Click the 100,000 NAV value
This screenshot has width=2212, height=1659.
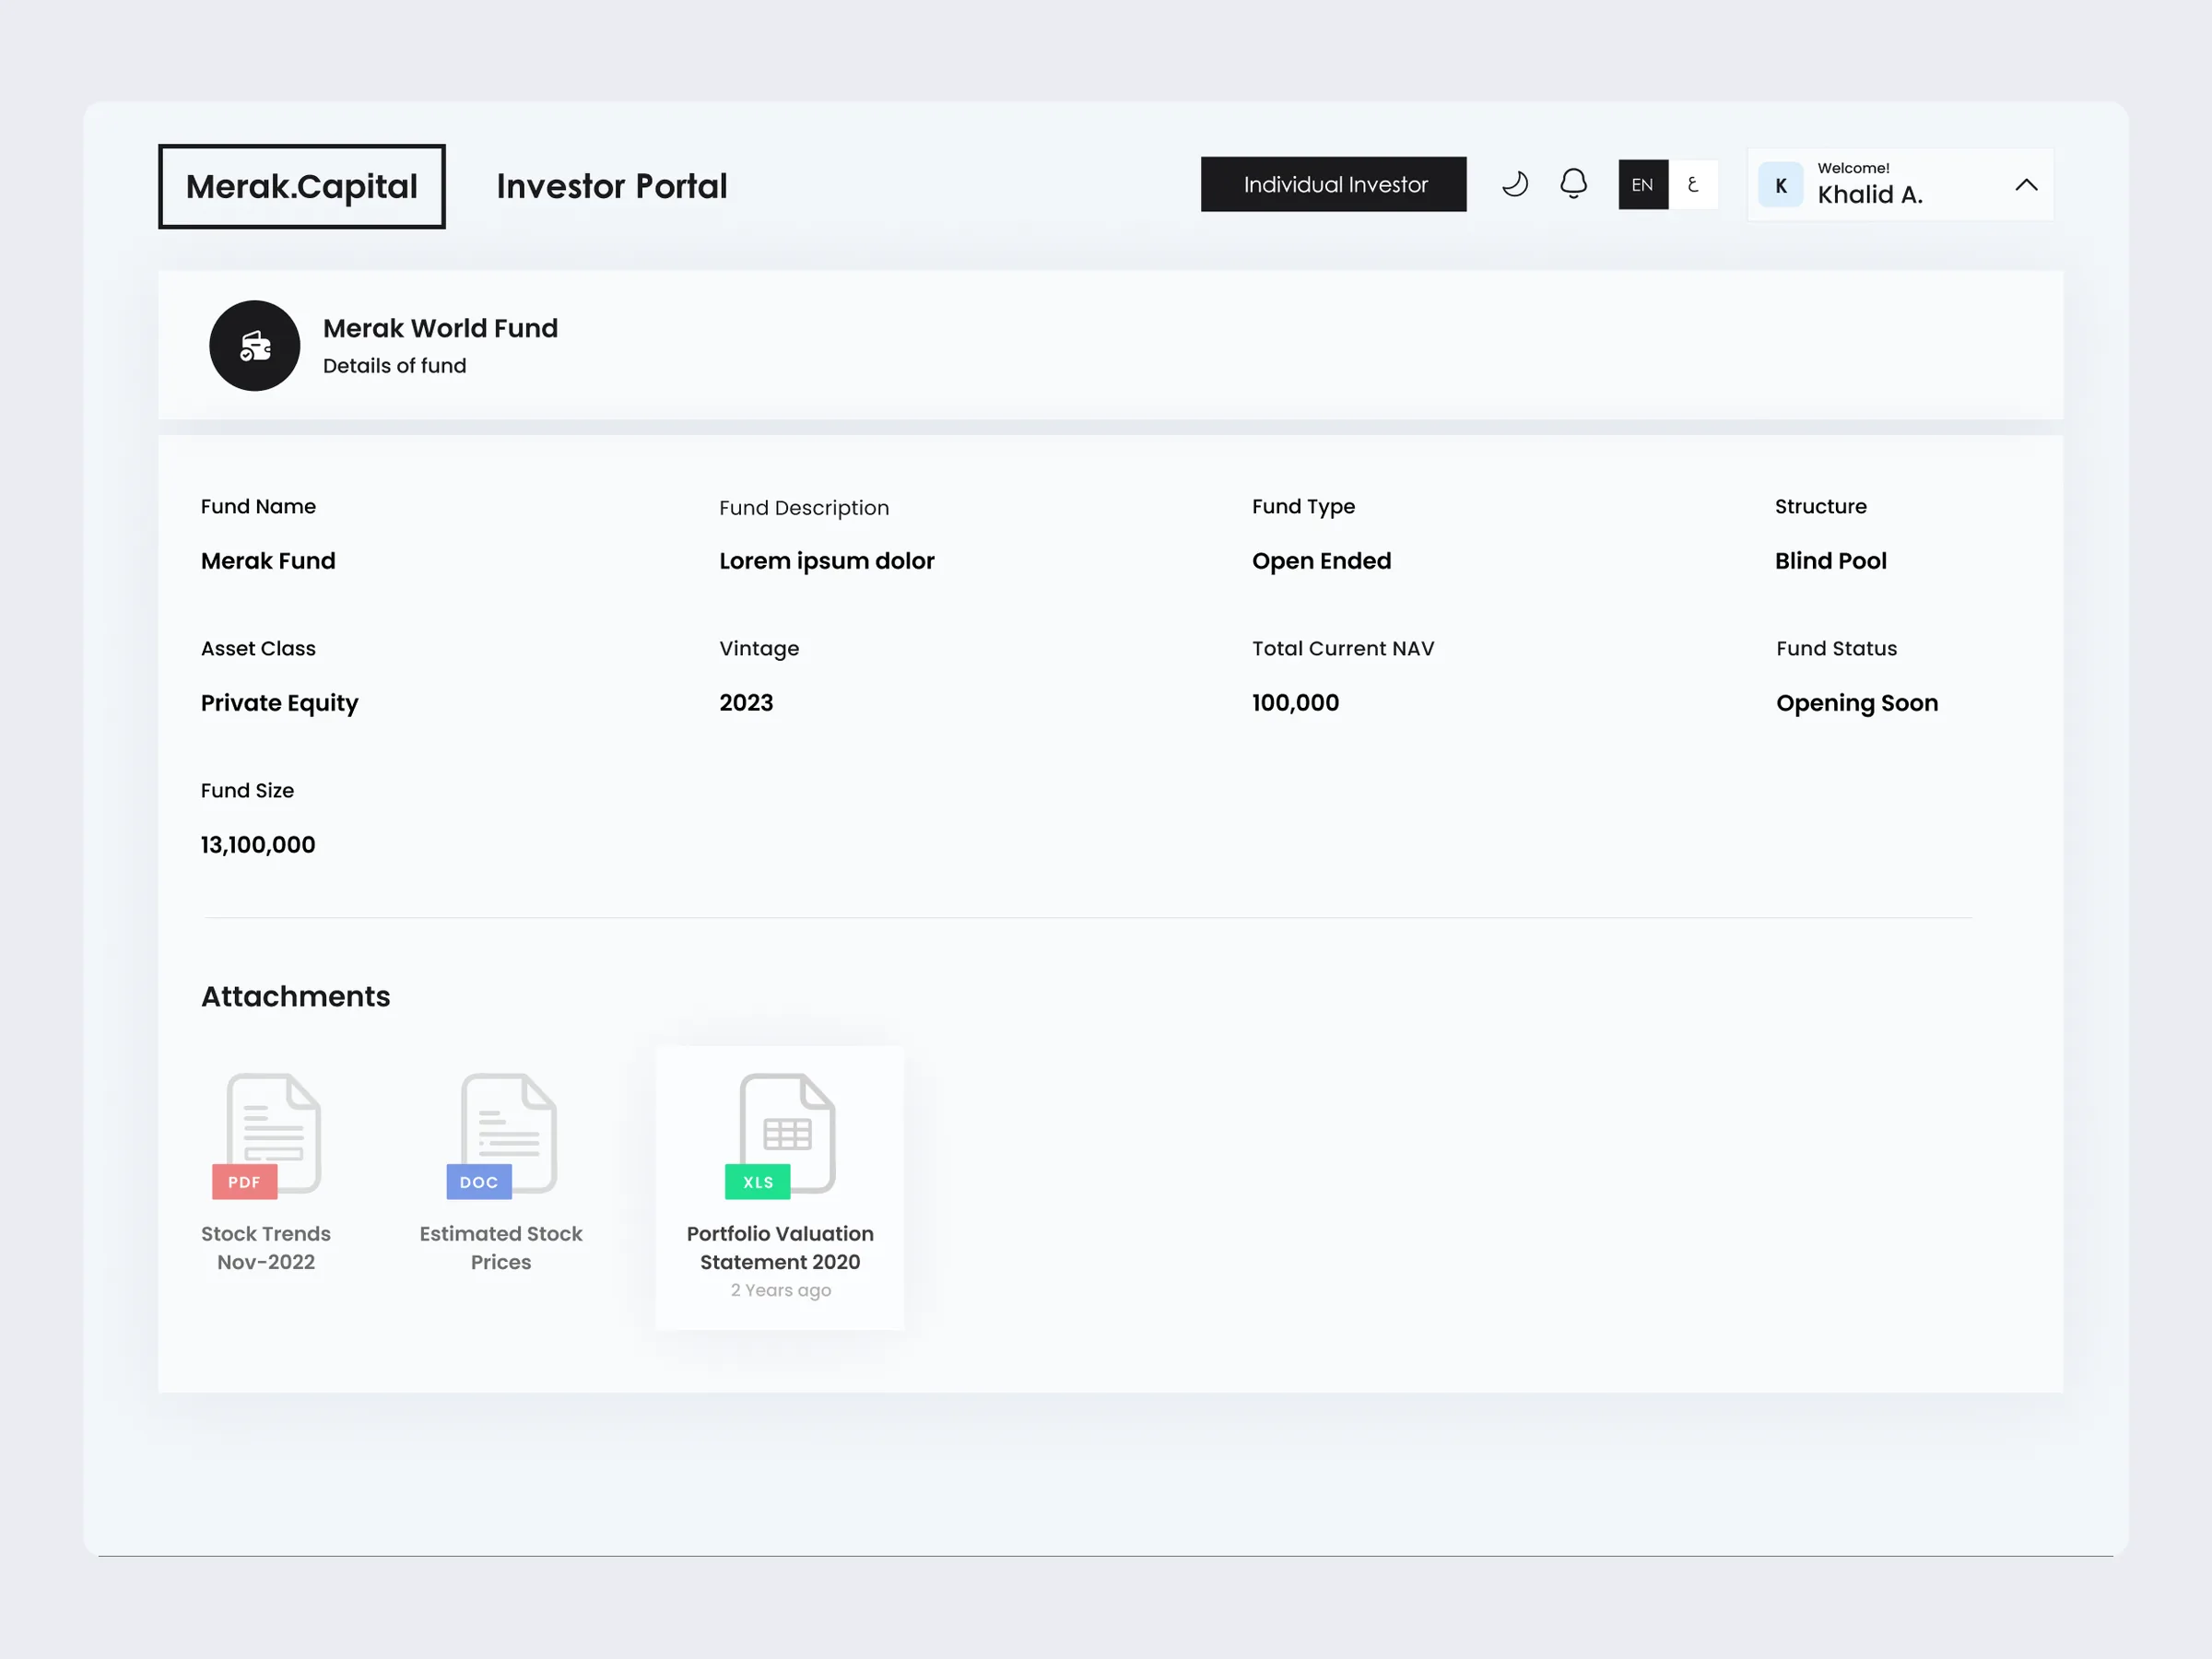coord(1295,703)
